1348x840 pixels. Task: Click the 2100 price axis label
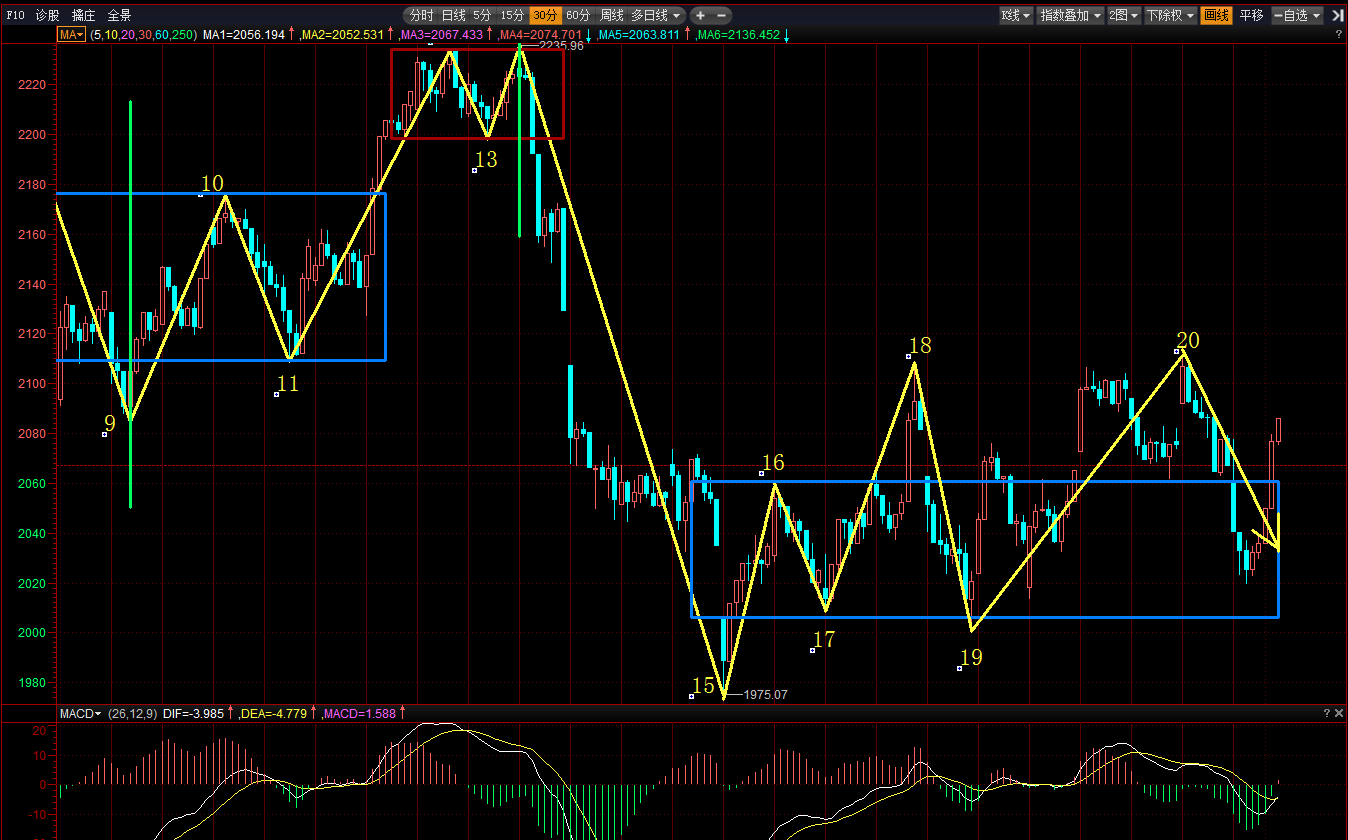pos(31,384)
